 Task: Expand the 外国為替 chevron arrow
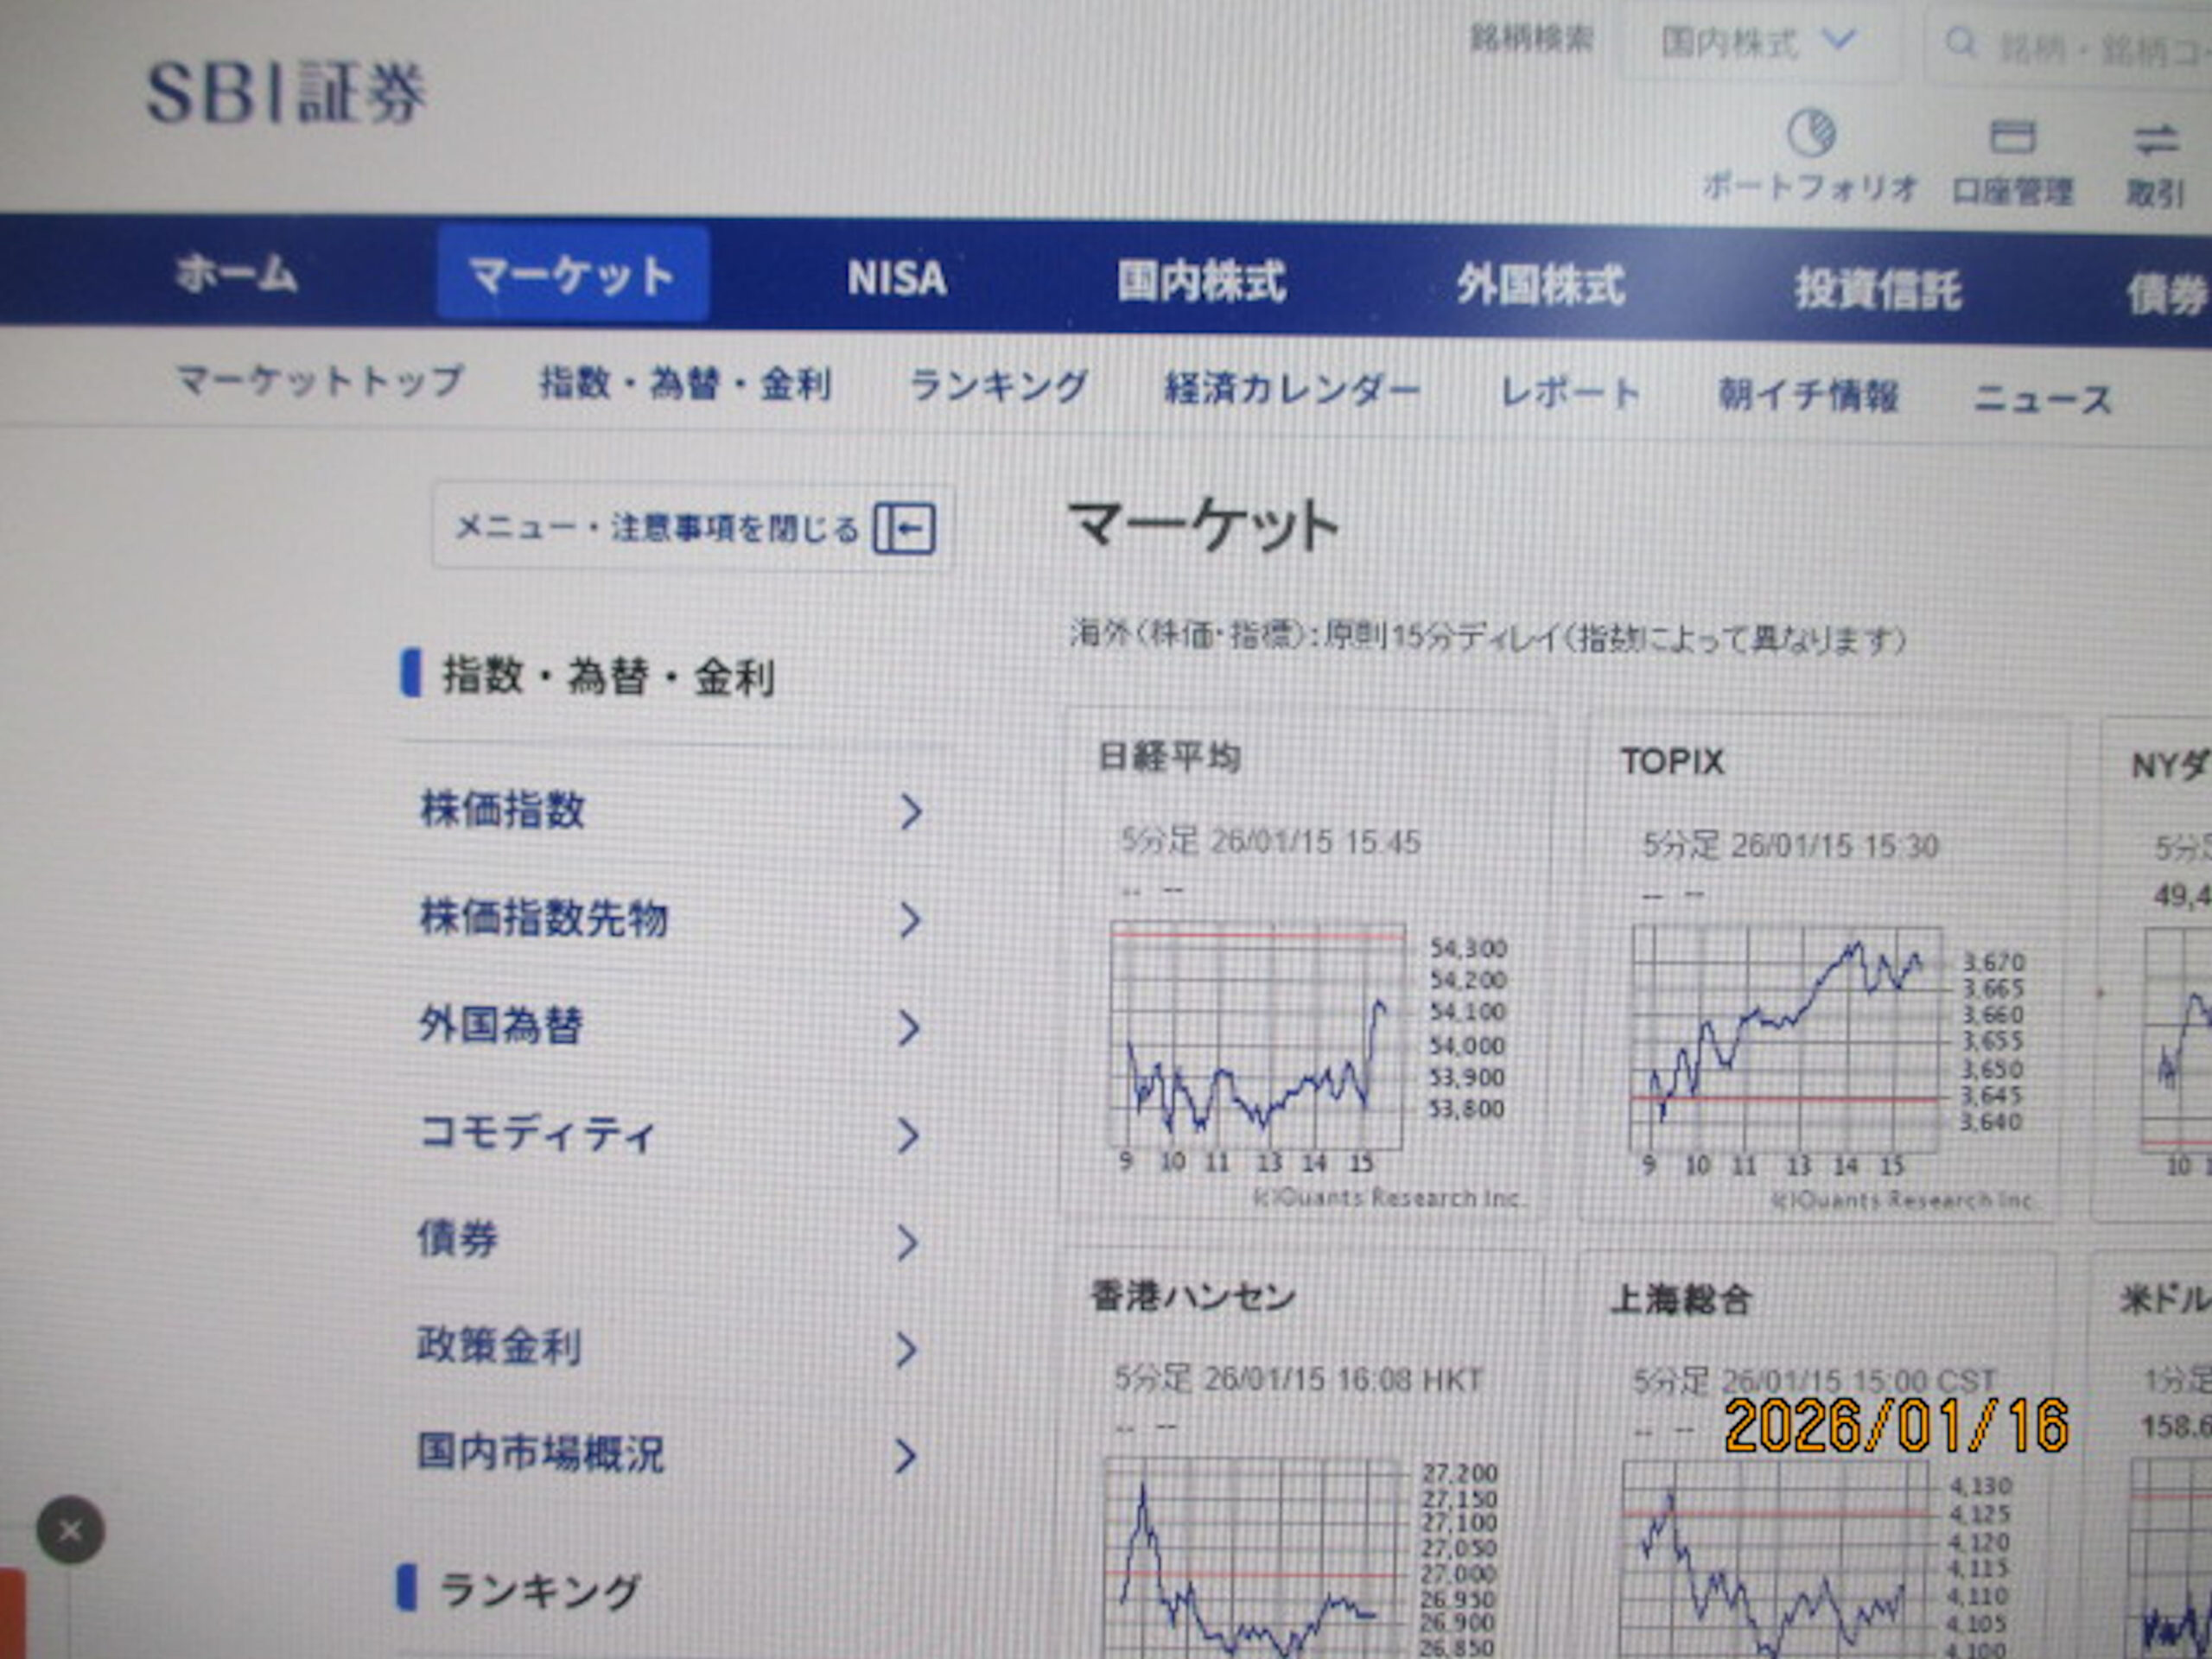908,1028
